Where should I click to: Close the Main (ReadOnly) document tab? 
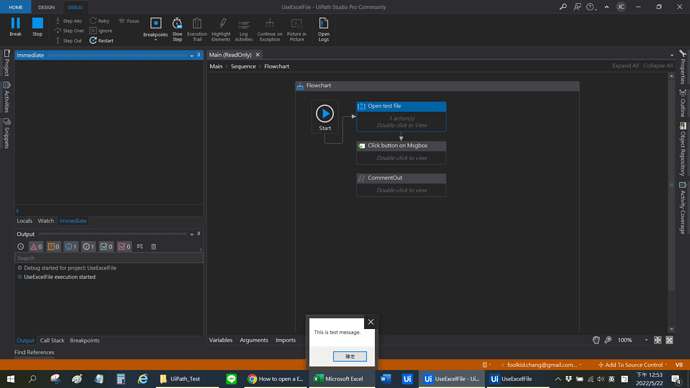(x=258, y=55)
